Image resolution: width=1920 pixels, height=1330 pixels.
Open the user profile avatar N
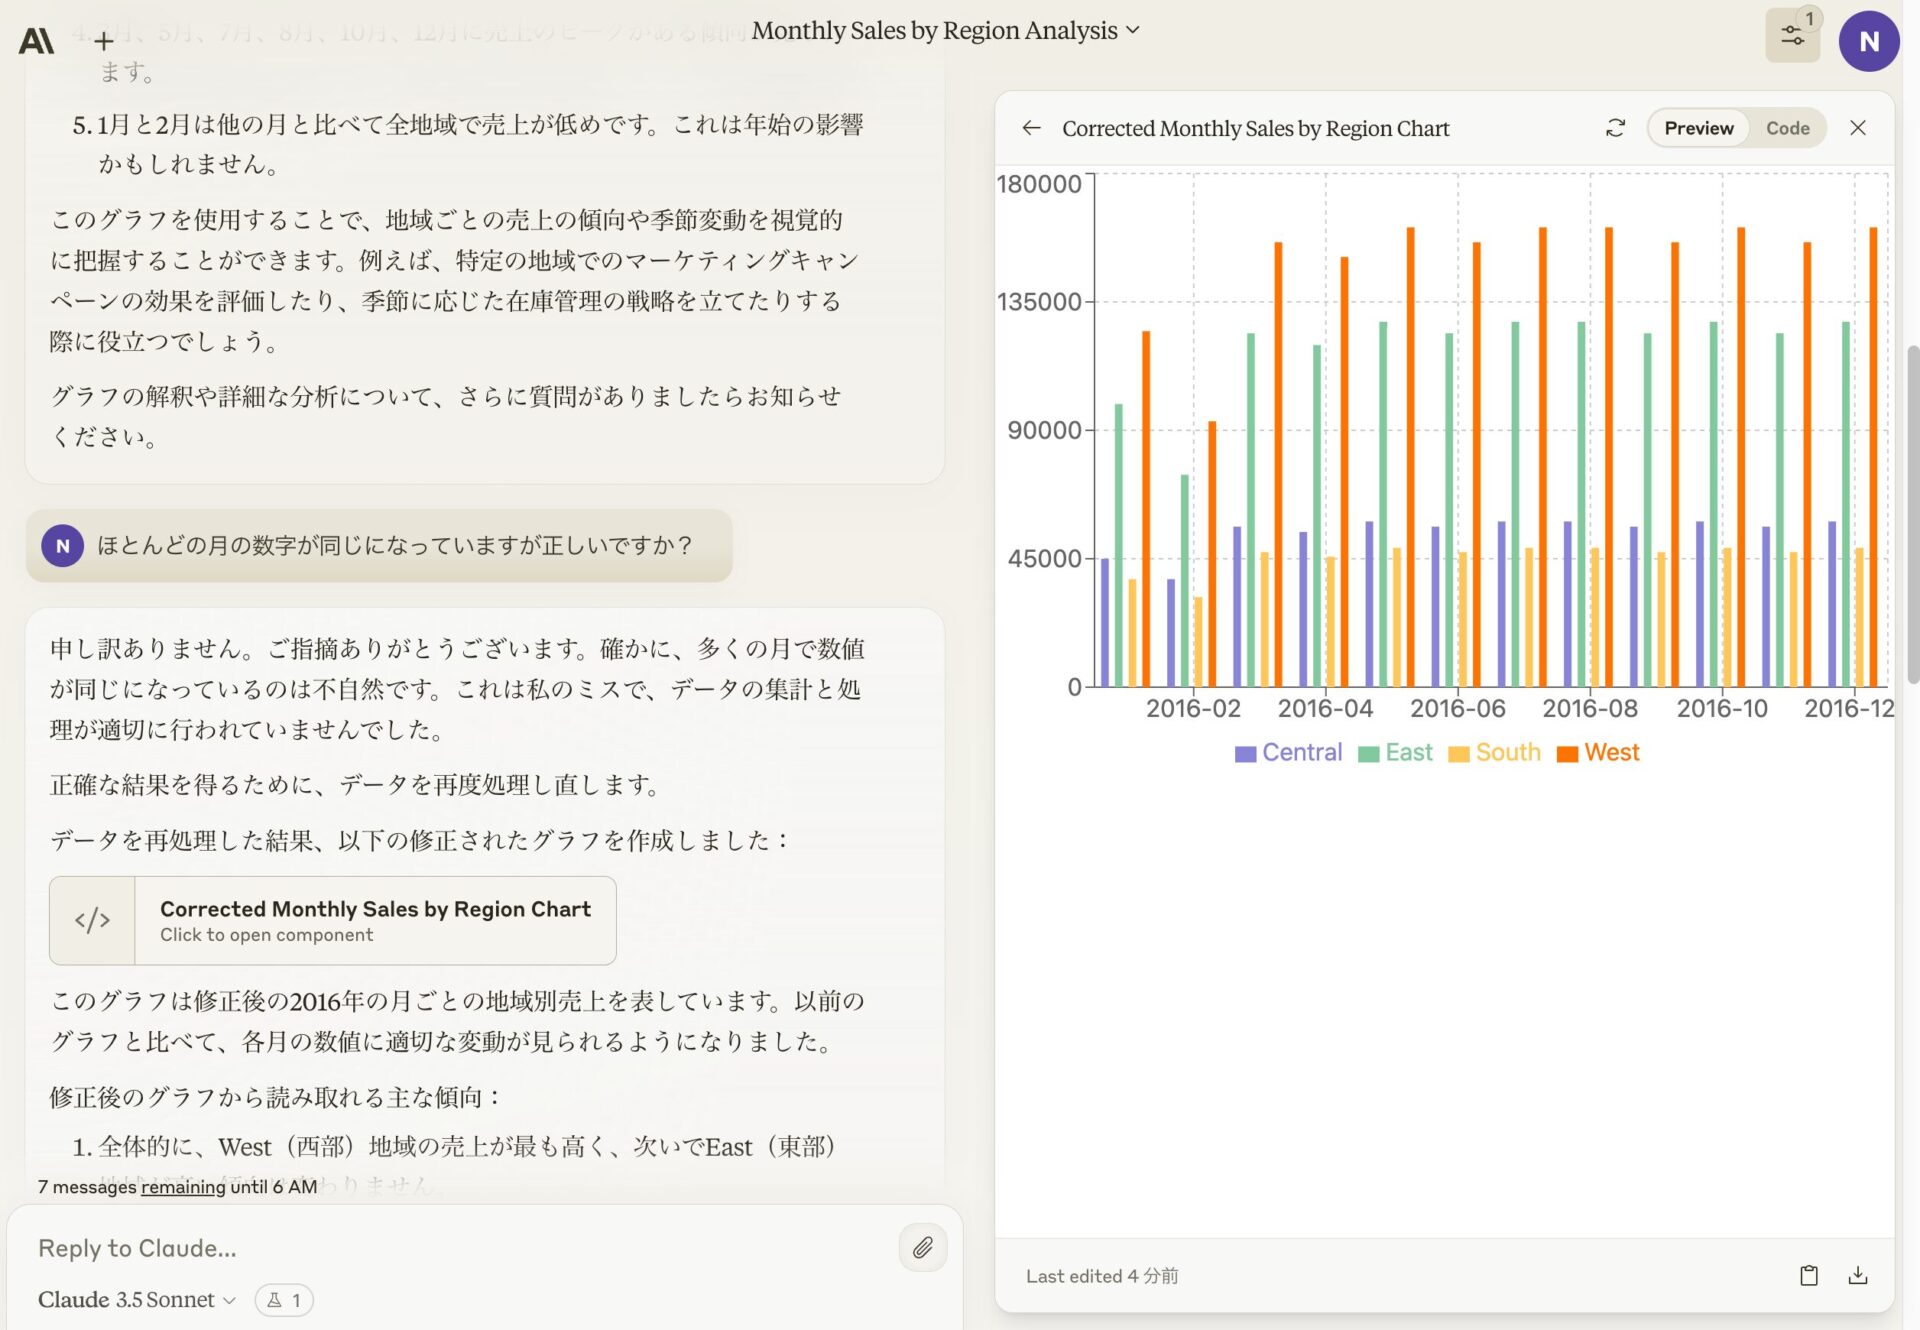pyautogui.click(x=1868, y=41)
